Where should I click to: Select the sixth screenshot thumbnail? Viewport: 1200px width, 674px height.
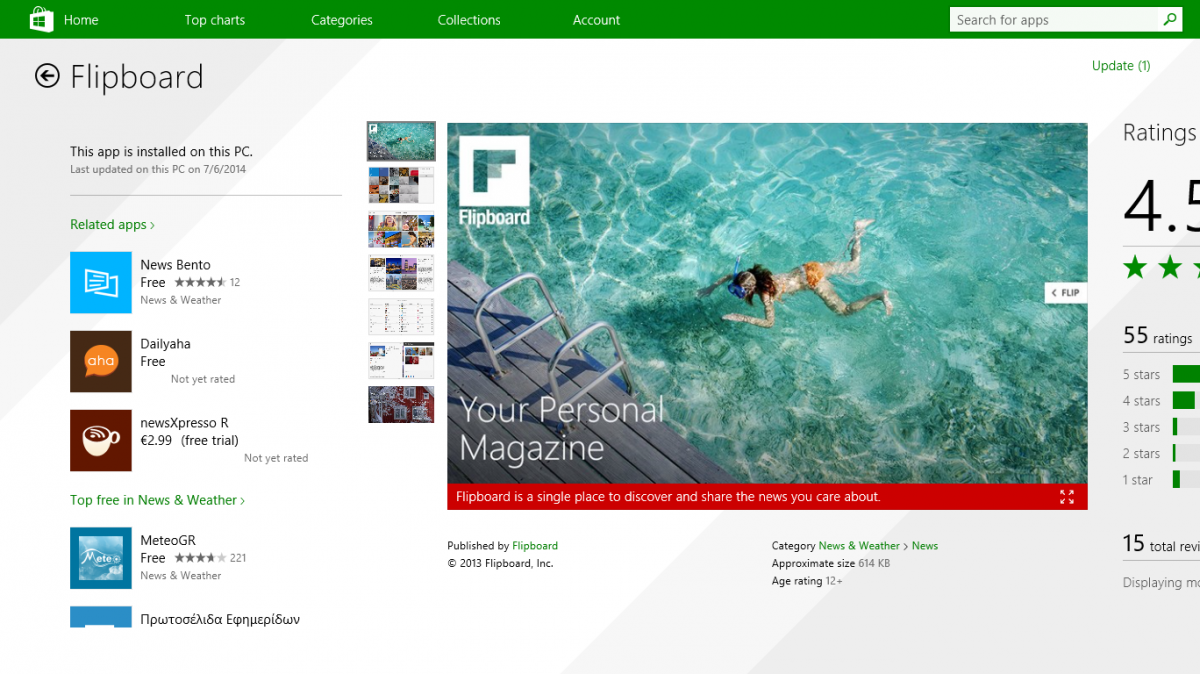(401, 361)
